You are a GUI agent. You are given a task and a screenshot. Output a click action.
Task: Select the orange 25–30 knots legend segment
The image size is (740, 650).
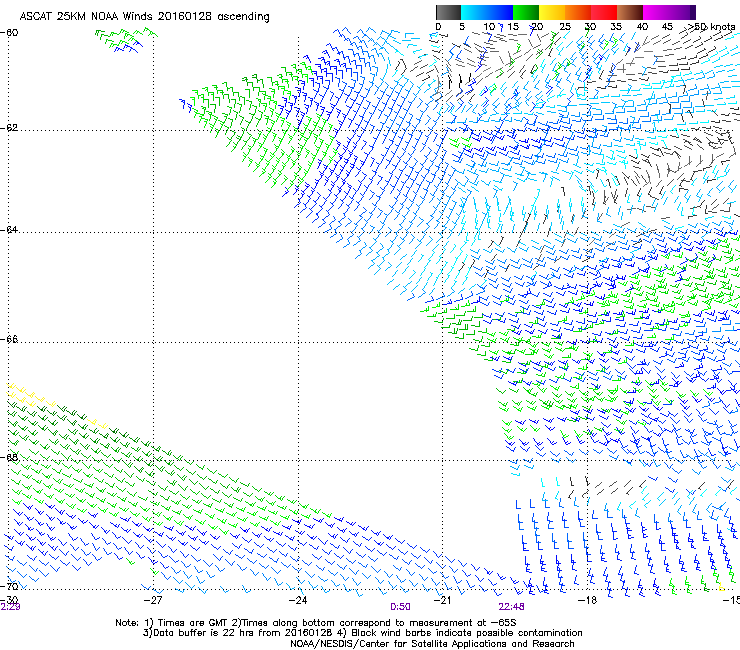pos(578,12)
